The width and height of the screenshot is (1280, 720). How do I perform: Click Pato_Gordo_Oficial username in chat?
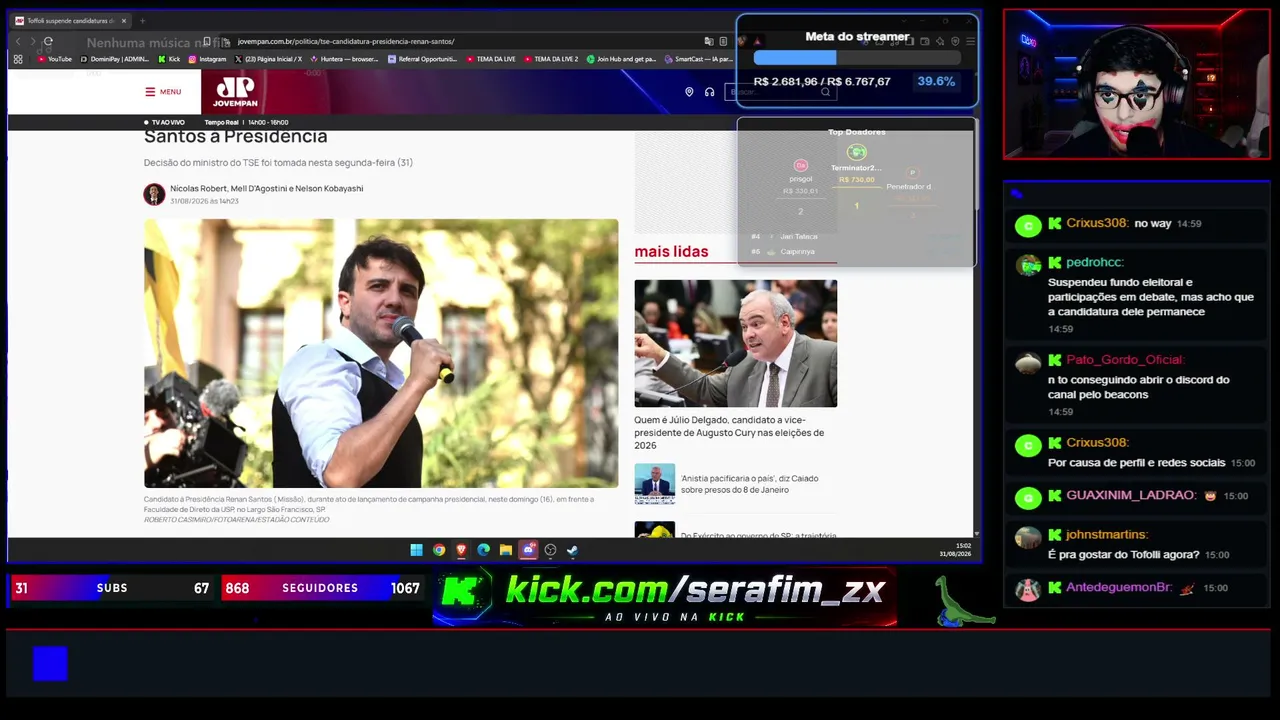[1125, 359]
